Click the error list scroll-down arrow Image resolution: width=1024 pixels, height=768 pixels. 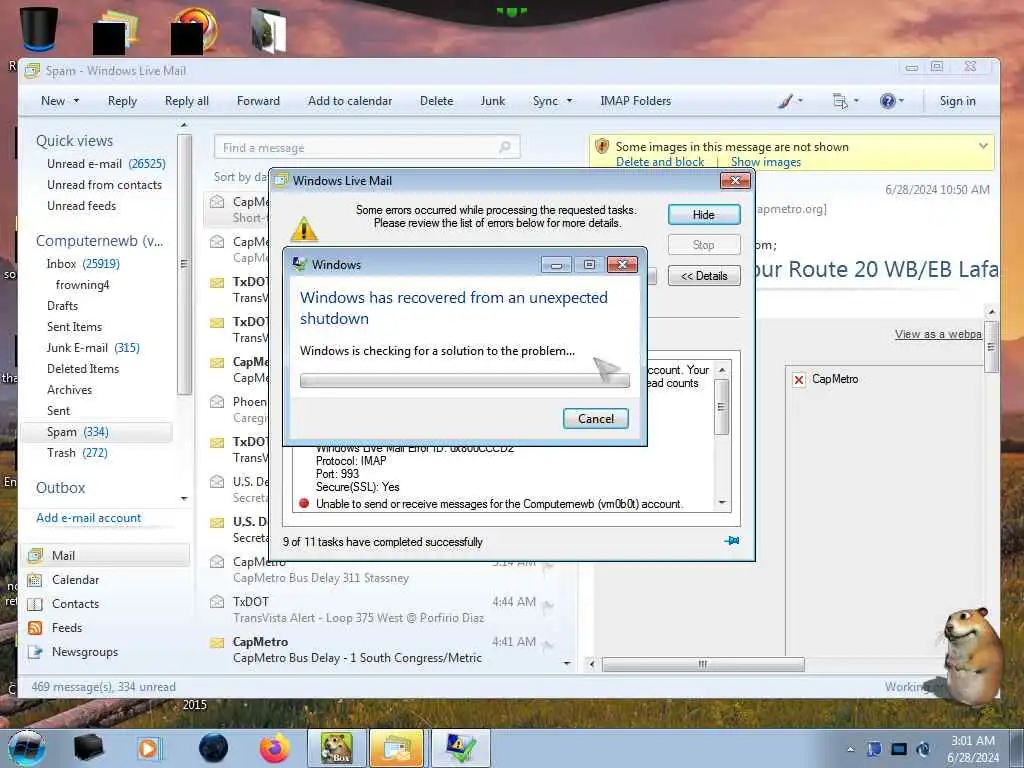[x=722, y=502]
